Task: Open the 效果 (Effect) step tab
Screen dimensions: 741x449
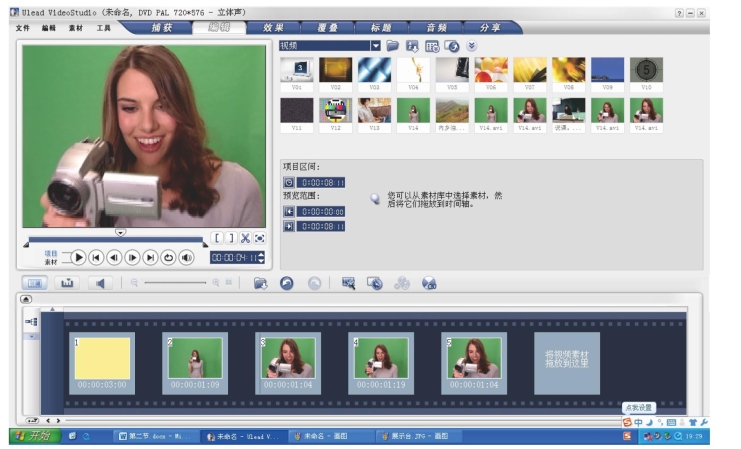Action: click(273, 28)
